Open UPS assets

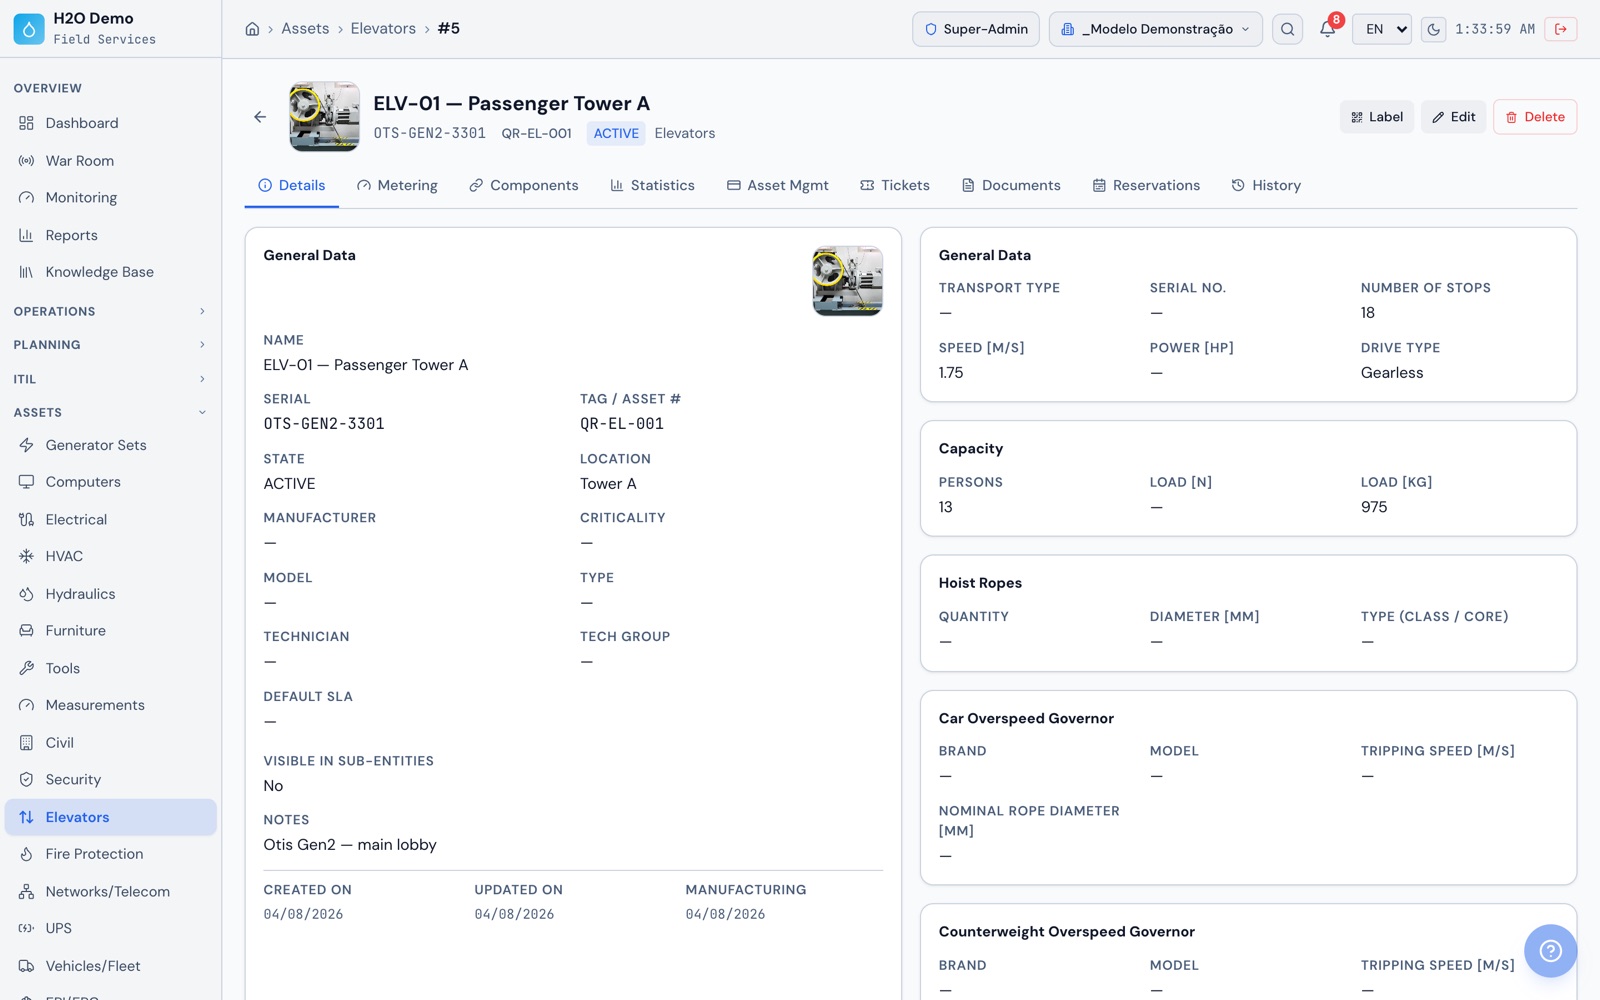click(x=110, y=928)
